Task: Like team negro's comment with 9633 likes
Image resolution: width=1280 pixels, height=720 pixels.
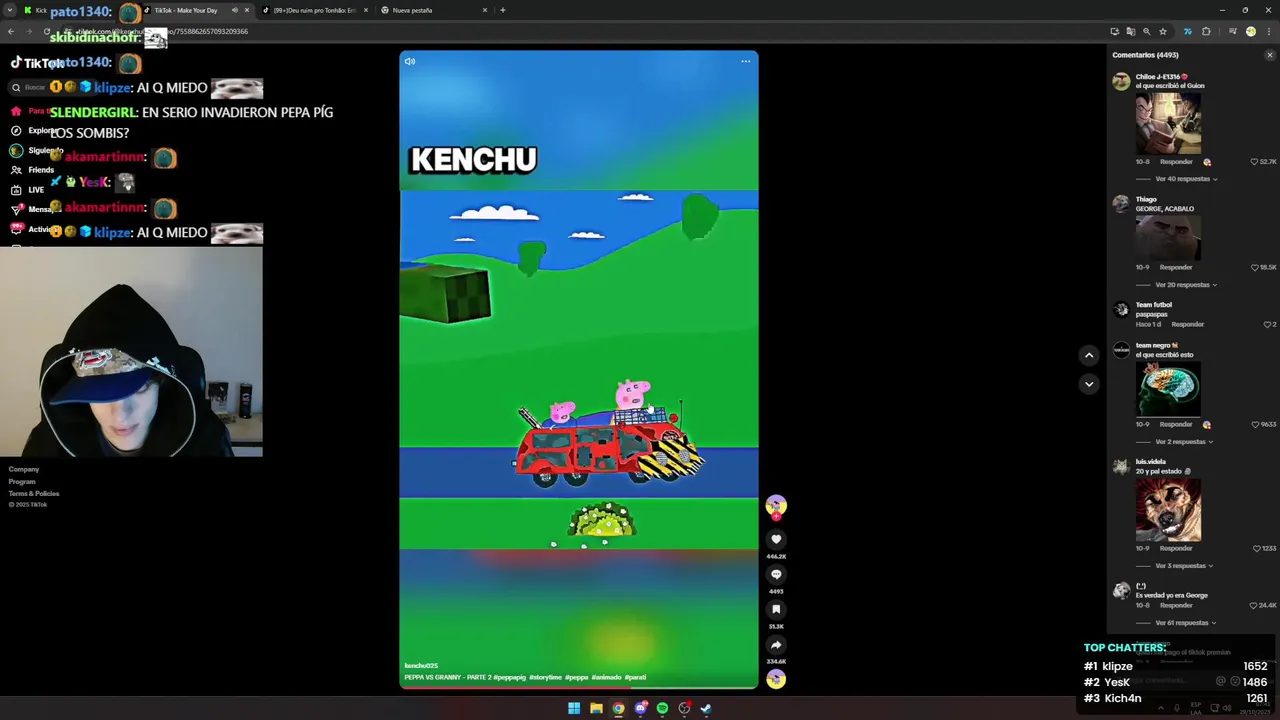Action: [1256, 425]
